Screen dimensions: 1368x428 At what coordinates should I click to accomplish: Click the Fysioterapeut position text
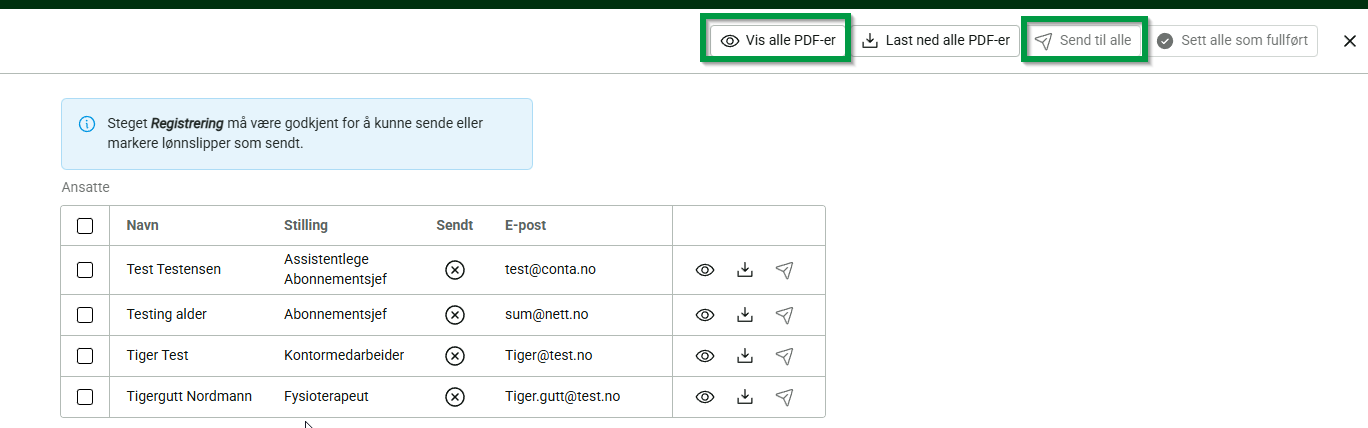point(326,397)
